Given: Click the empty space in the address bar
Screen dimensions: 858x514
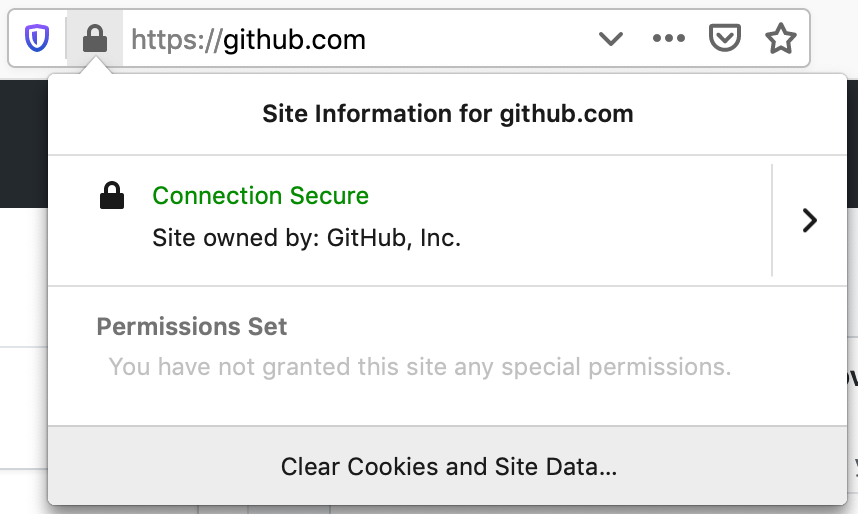Looking at the screenshot, I should 480,40.
